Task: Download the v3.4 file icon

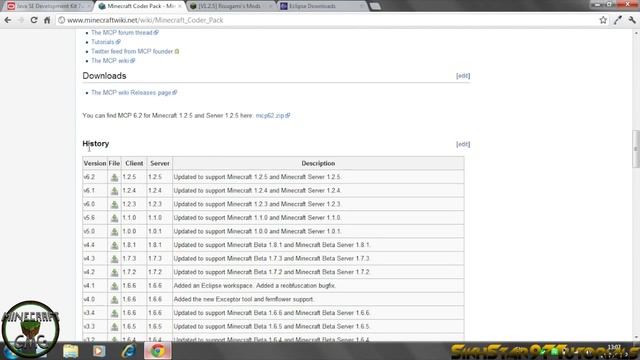Action: point(114,313)
